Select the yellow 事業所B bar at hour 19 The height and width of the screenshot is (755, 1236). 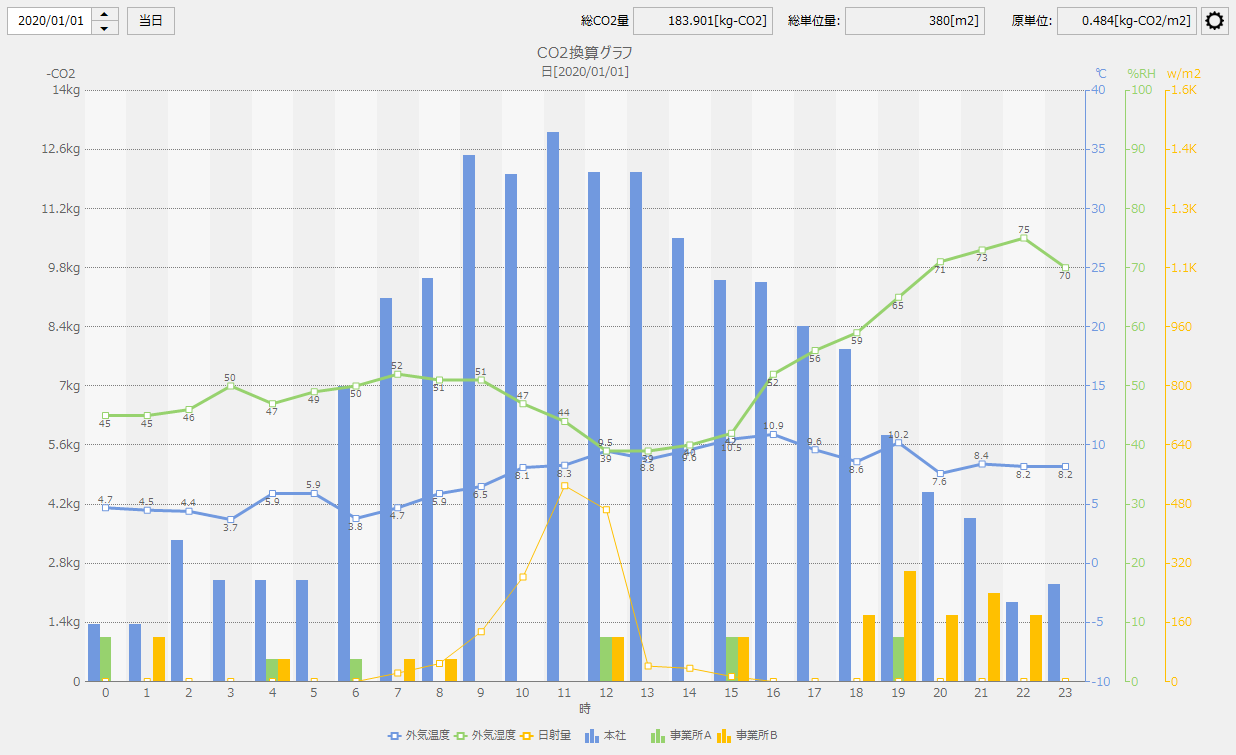tap(909, 625)
